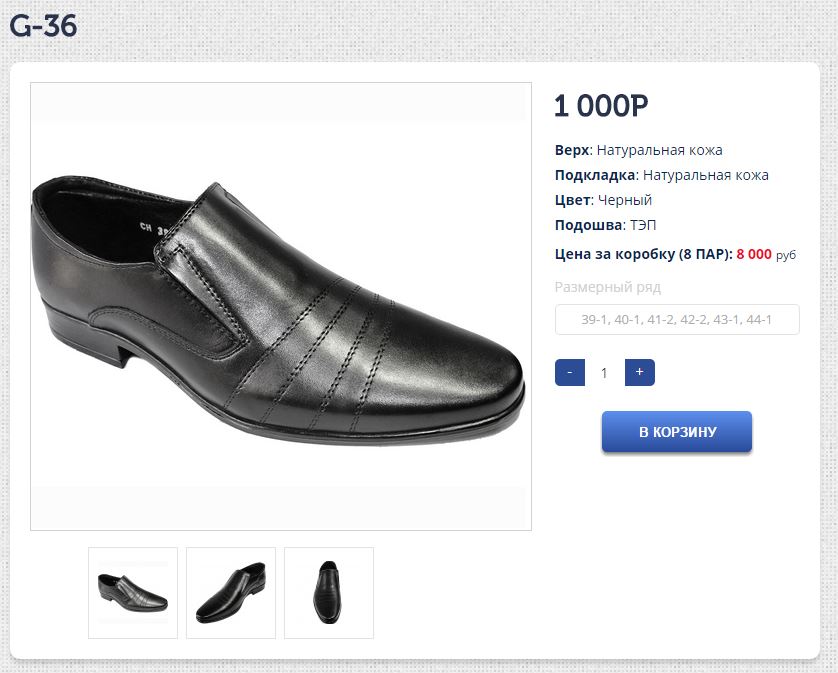Click the Верх attribute label
Screen dimensions: 838x673
(572, 150)
